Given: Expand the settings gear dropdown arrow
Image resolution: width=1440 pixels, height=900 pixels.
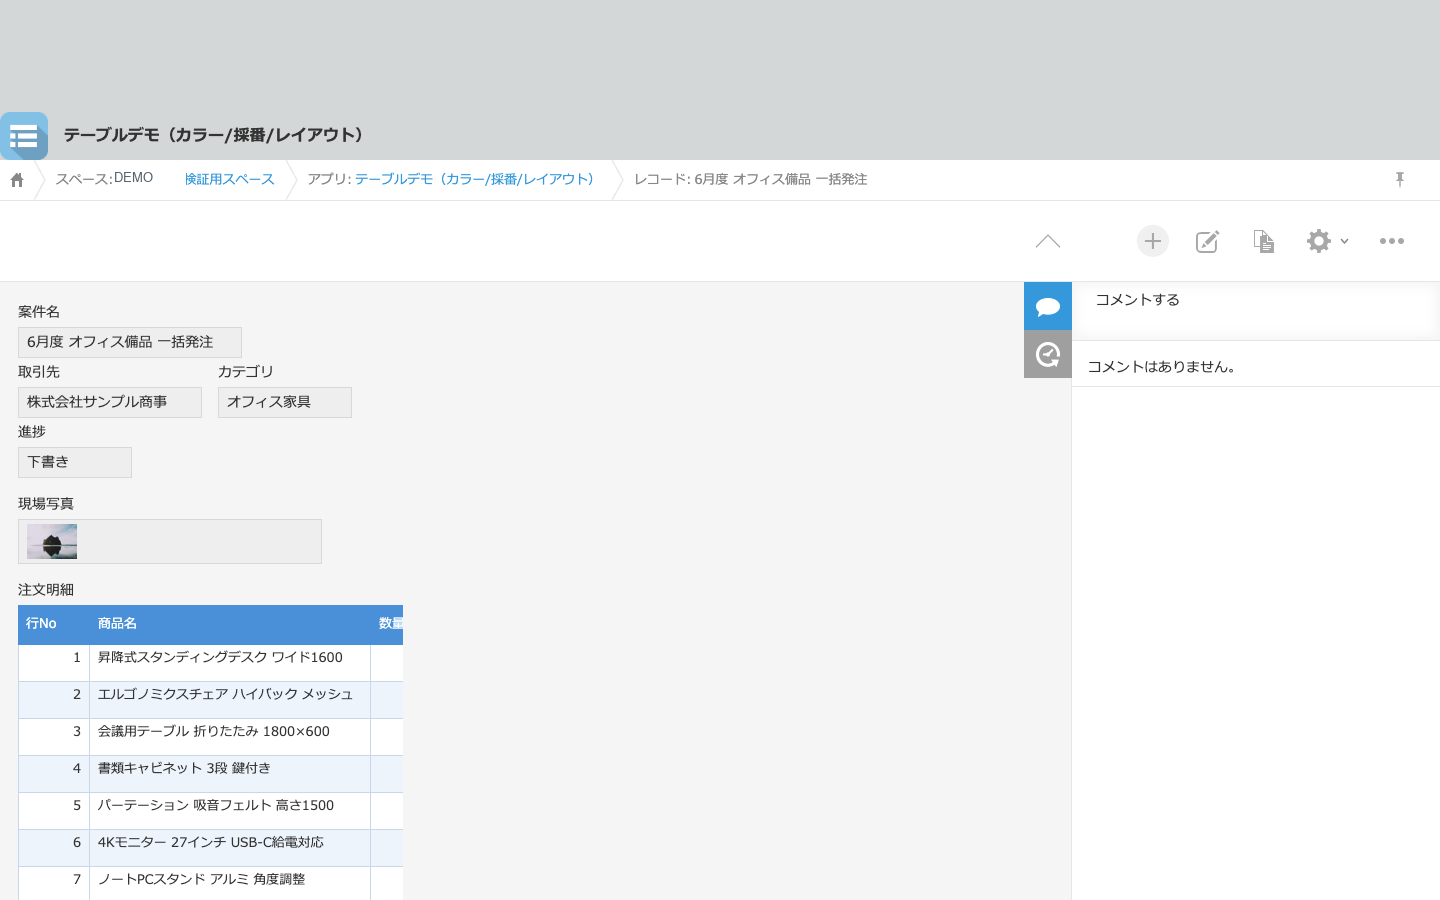Looking at the screenshot, I should click(1345, 241).
